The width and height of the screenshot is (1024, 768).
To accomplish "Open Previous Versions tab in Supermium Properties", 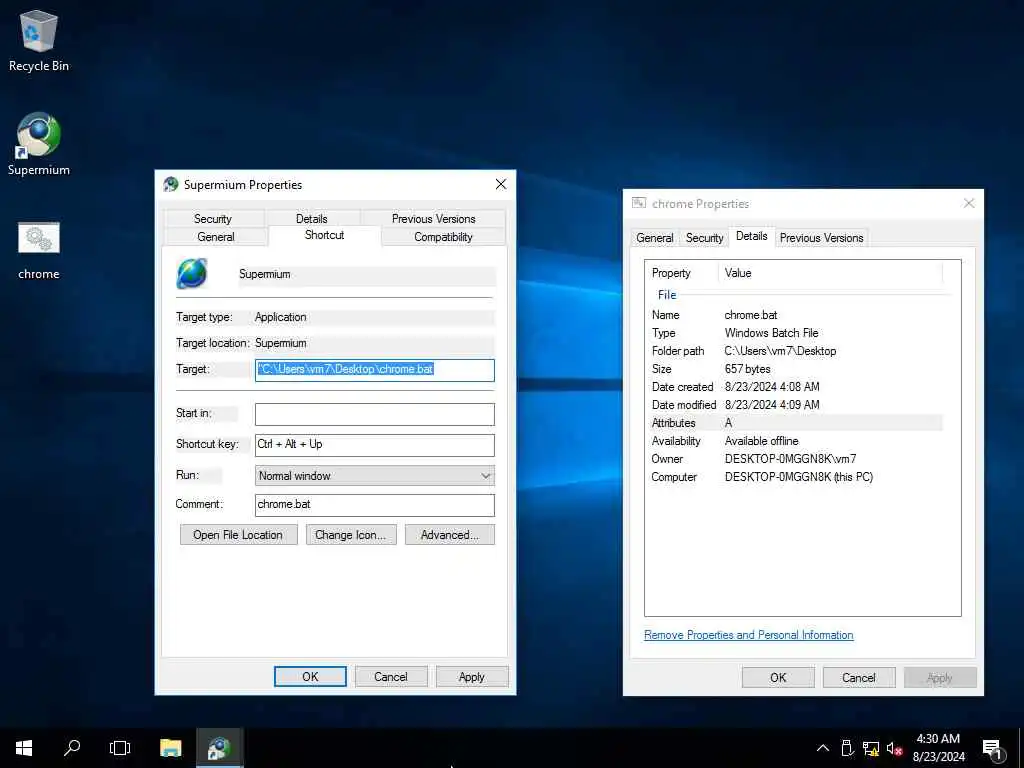I will pyautogui.click(x=434, y=219).
